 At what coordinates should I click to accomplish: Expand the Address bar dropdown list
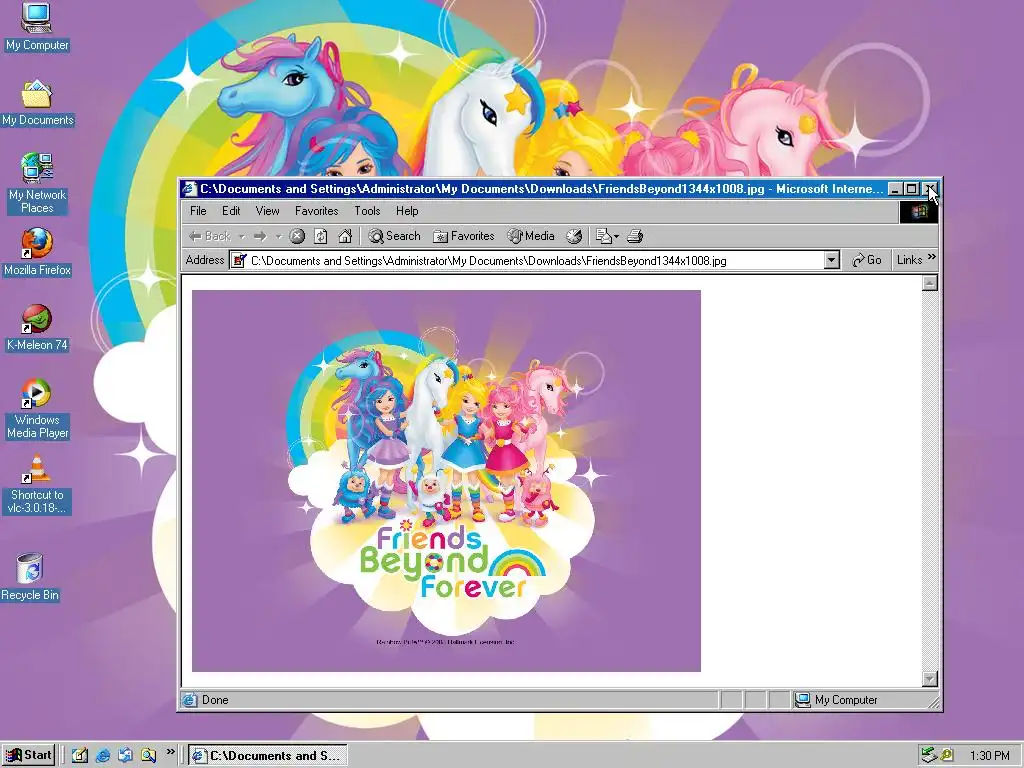coord(831,261)
